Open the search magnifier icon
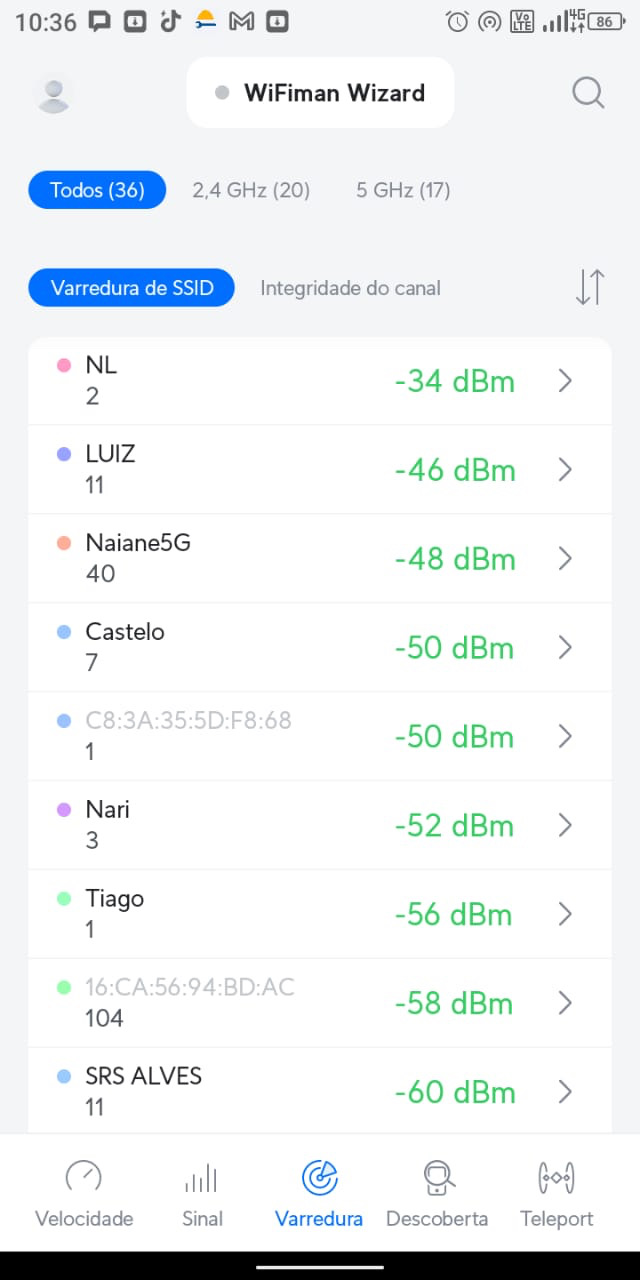Viewport: 640px width, 1280px height. (588, 93)
